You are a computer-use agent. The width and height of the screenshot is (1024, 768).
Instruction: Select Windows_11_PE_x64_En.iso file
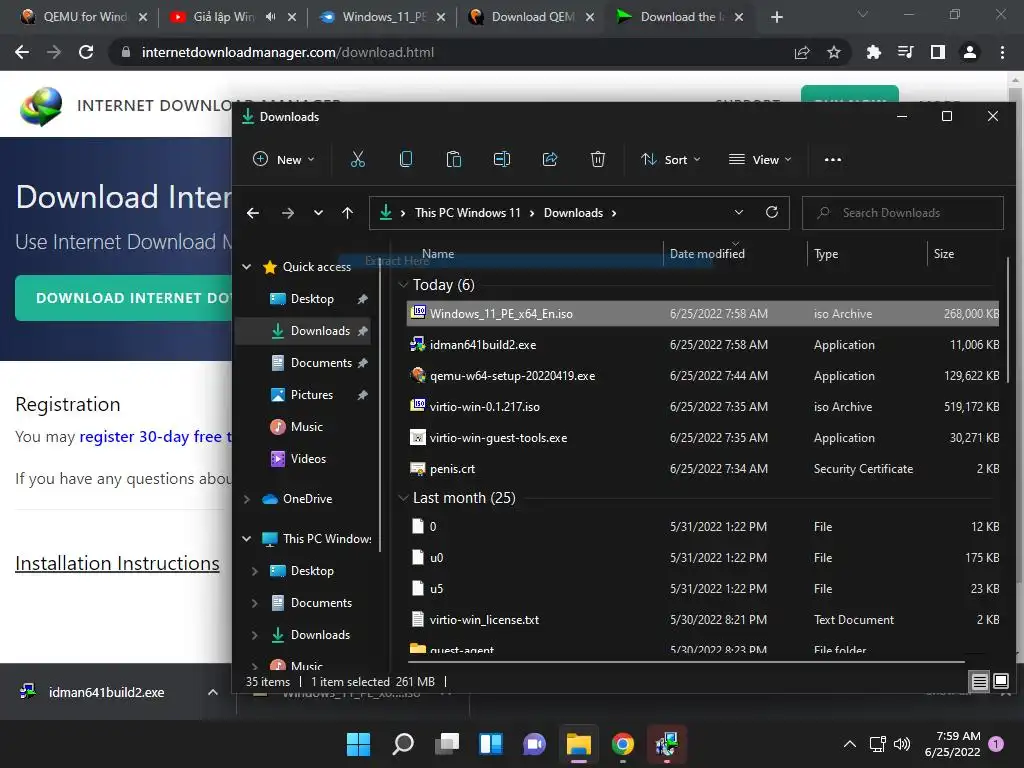703,313
